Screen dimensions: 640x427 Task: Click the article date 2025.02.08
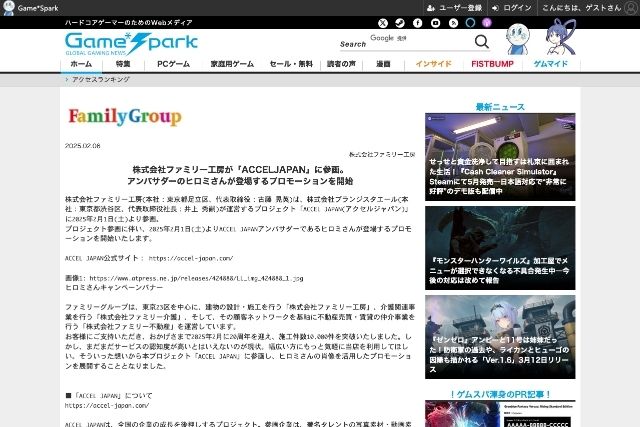[82, 146]
